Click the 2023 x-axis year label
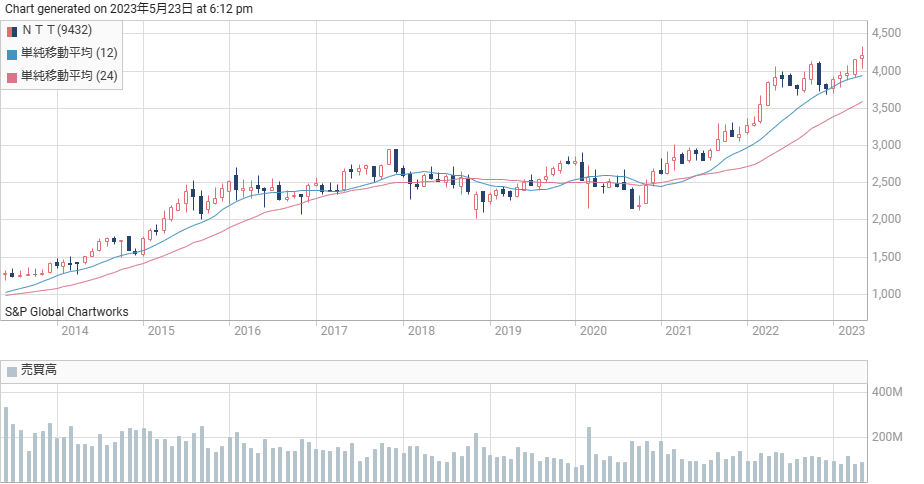The width and height of the screenshot is (924, 484). click(852, 331)
